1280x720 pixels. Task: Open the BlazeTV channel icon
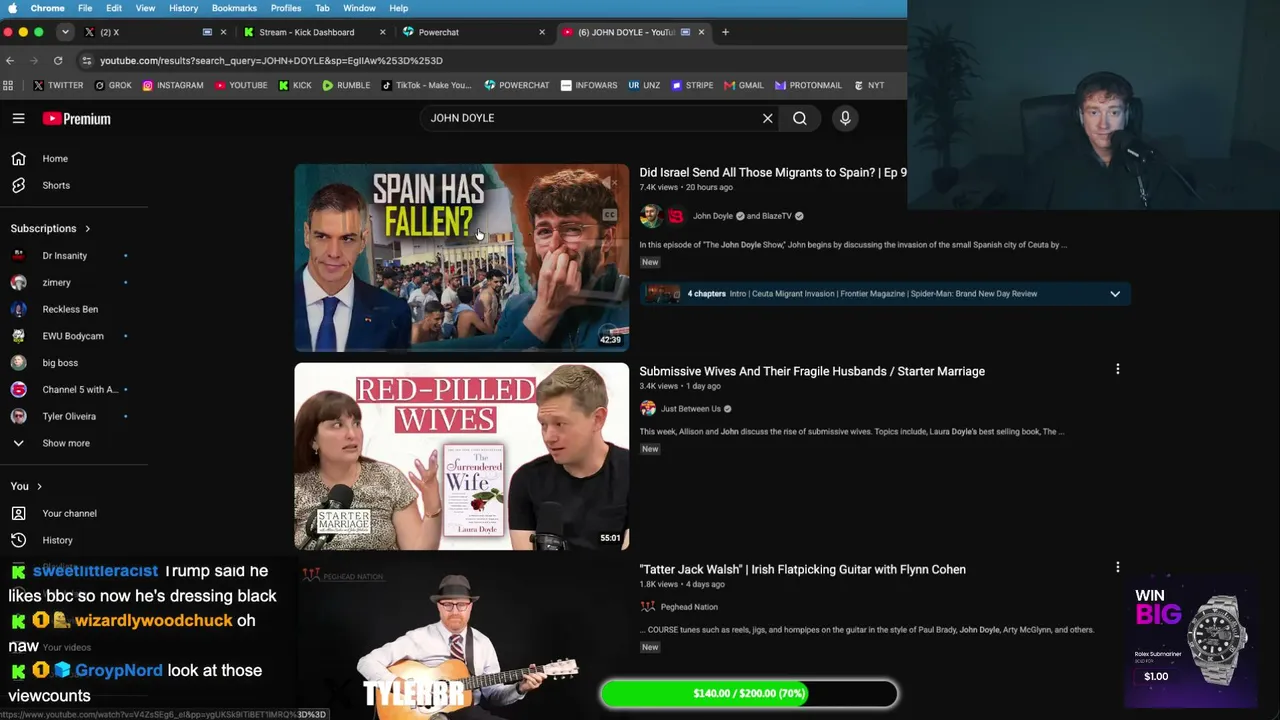[675, 216]
